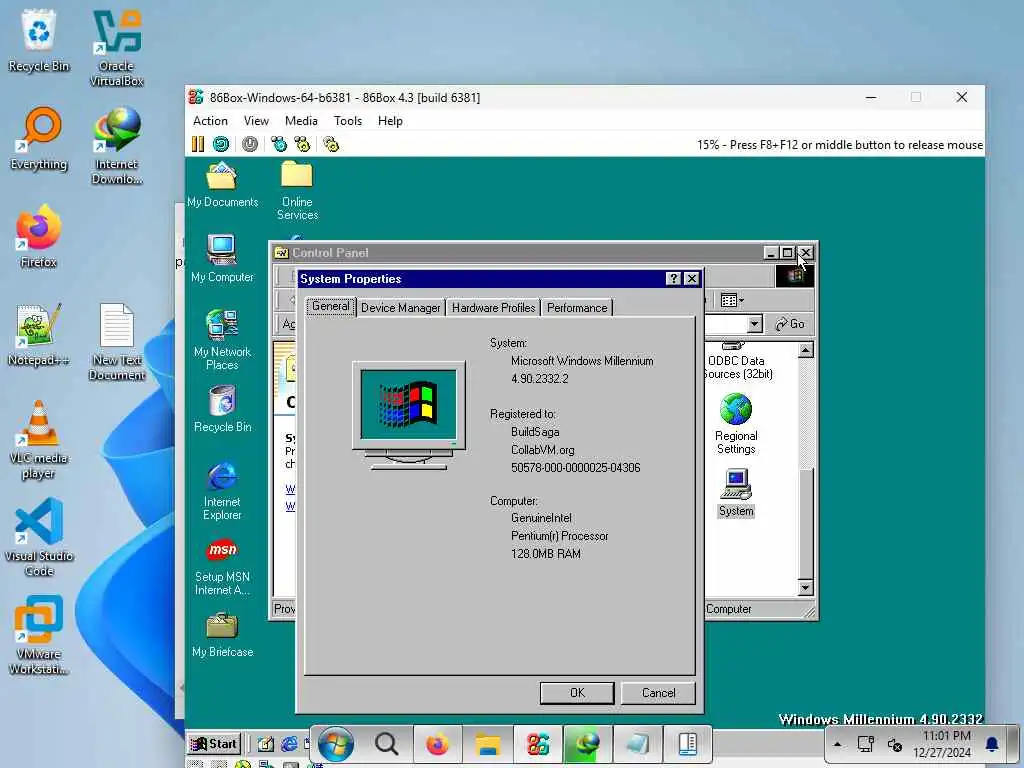The image size is (1024, 768).
Task: Open Oracle VirtualBox host desktop icon
Action: point(116,48)
